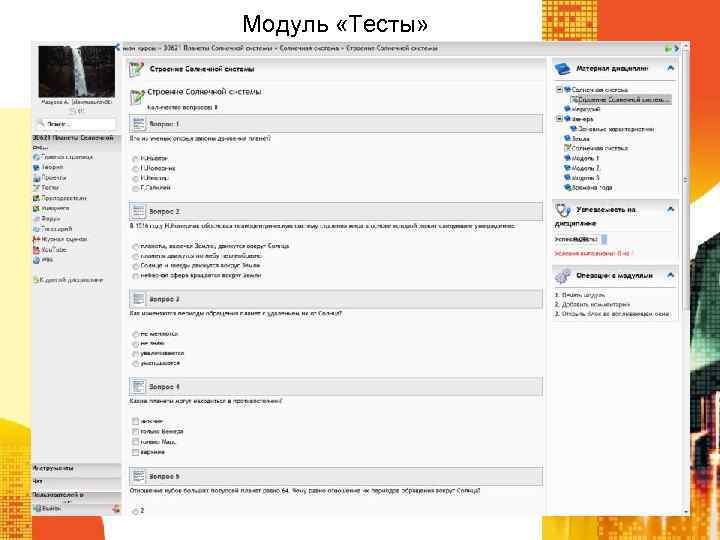Open the Проекты icon in the left menu
The height and width of the screenshot is (540, 720).
36,178
